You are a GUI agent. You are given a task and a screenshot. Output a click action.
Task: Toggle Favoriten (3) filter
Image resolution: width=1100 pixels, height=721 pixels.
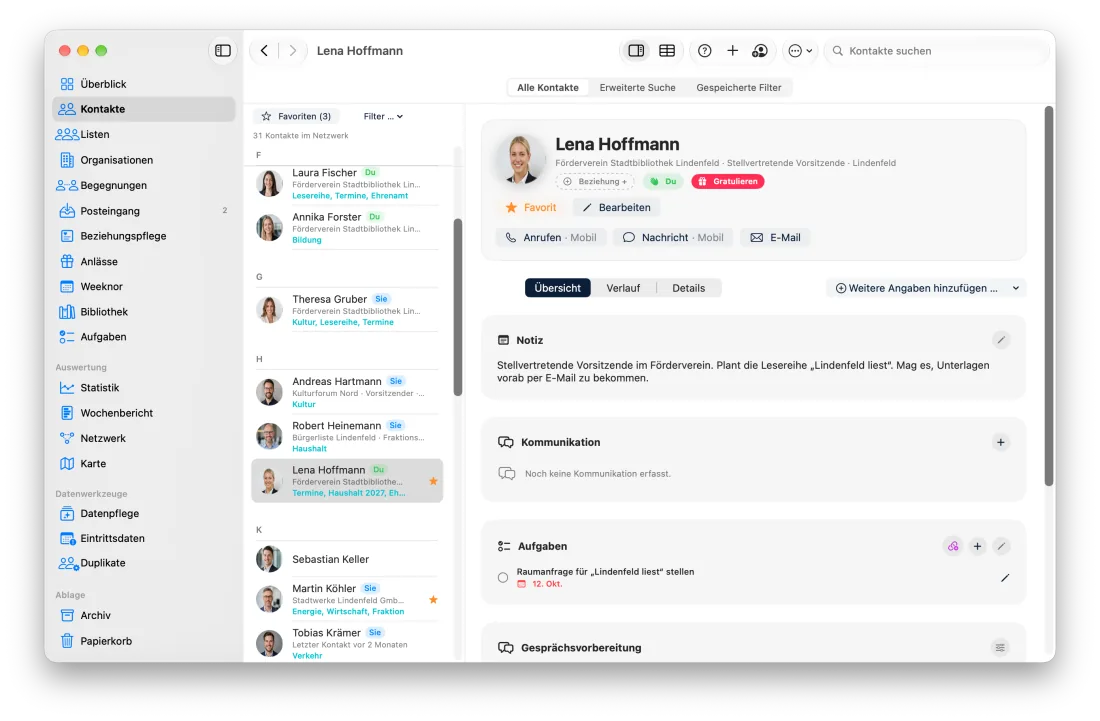(296, 116)
